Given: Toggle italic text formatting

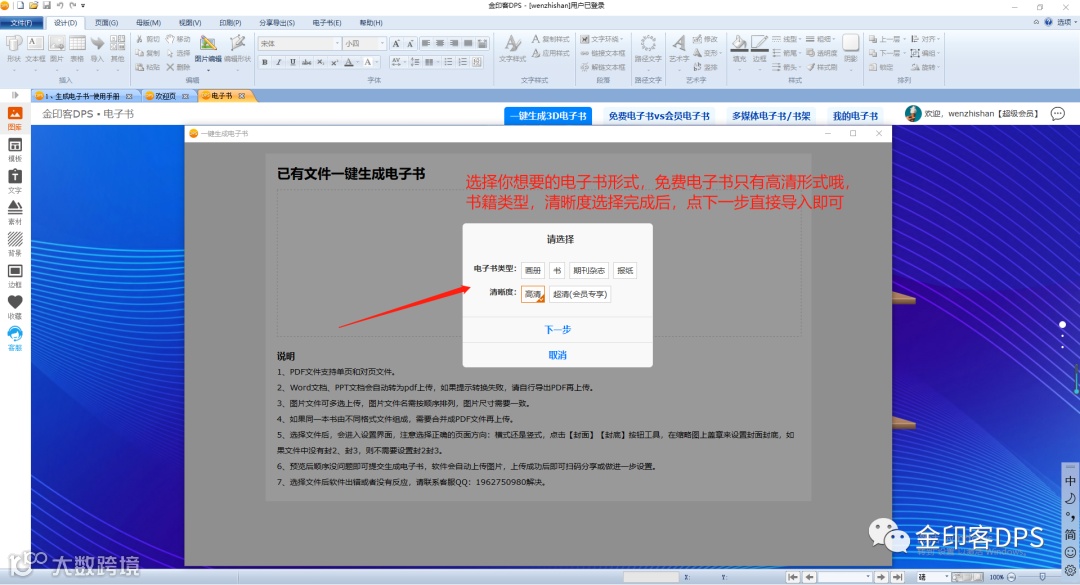Looking at the screenshot, I should click(278, 62).
